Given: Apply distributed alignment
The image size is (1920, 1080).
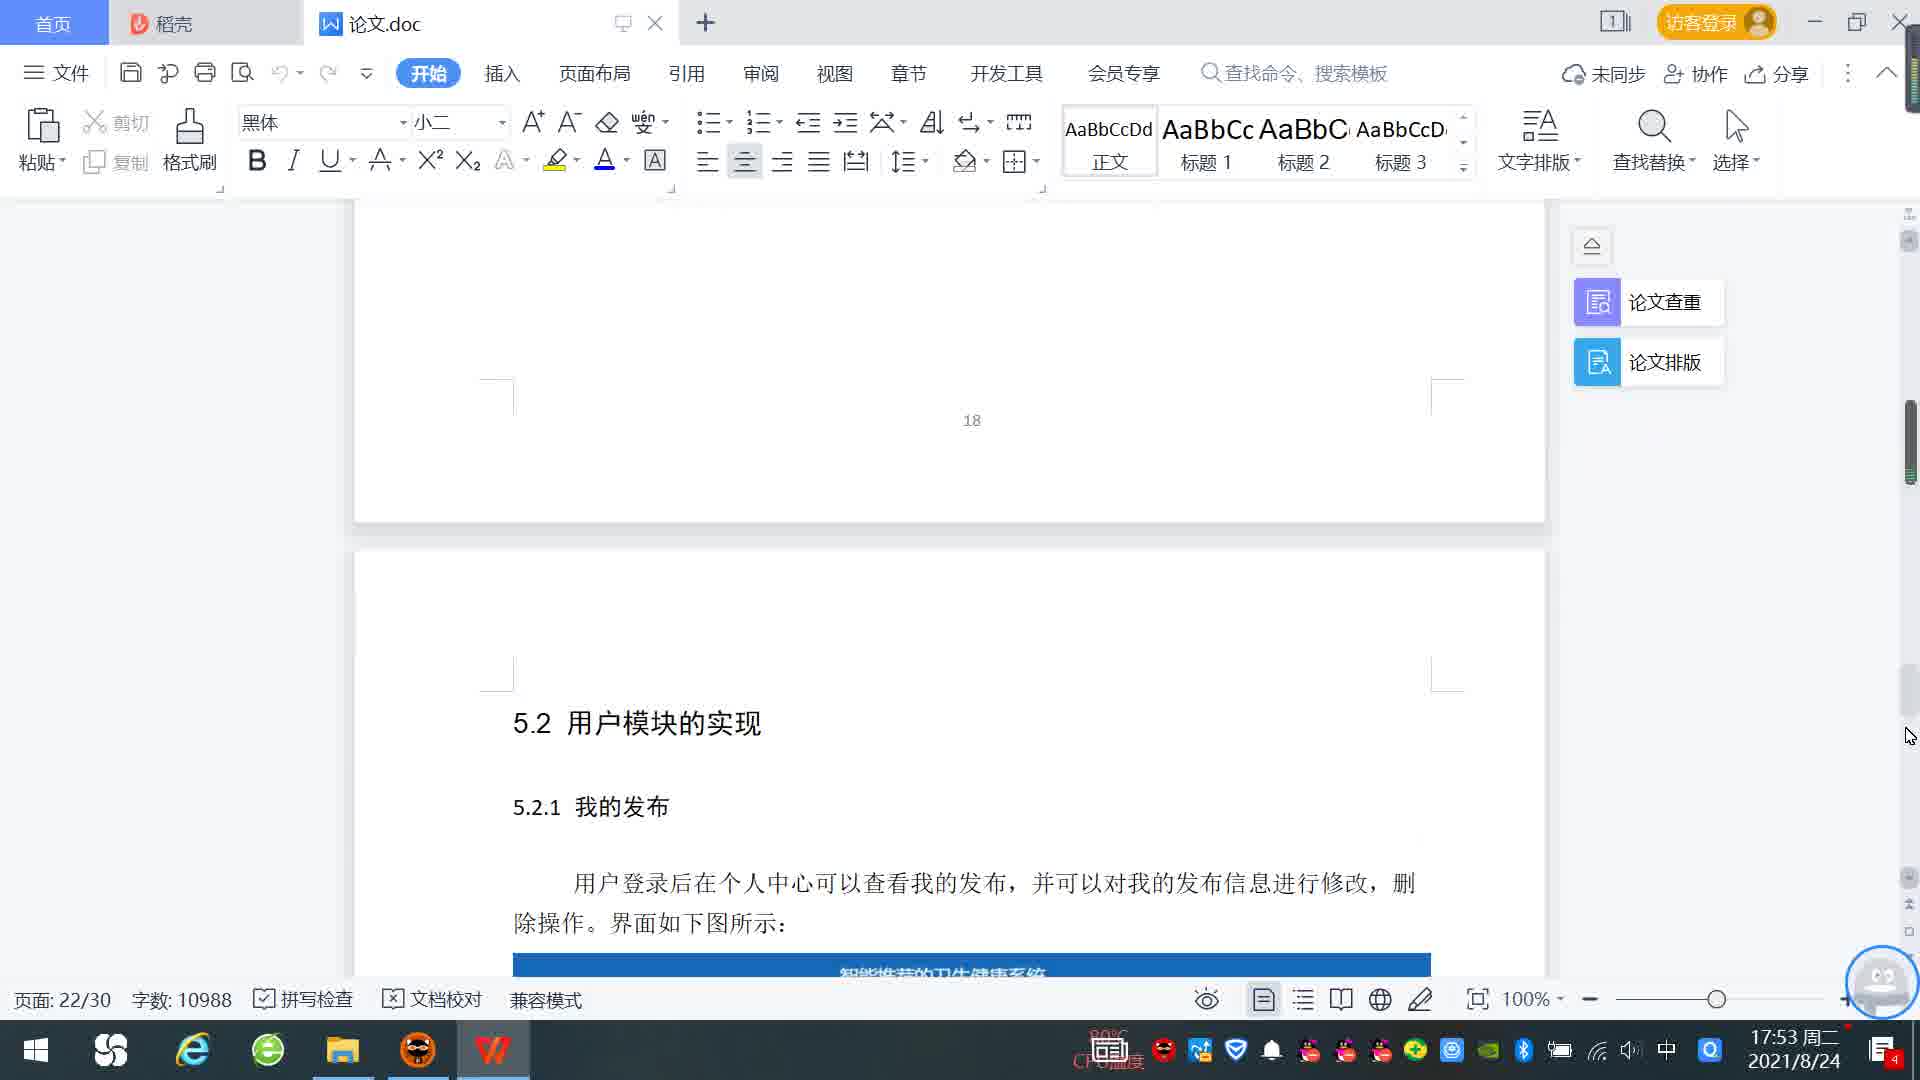Looking at the screenshot, I should 856,161.
